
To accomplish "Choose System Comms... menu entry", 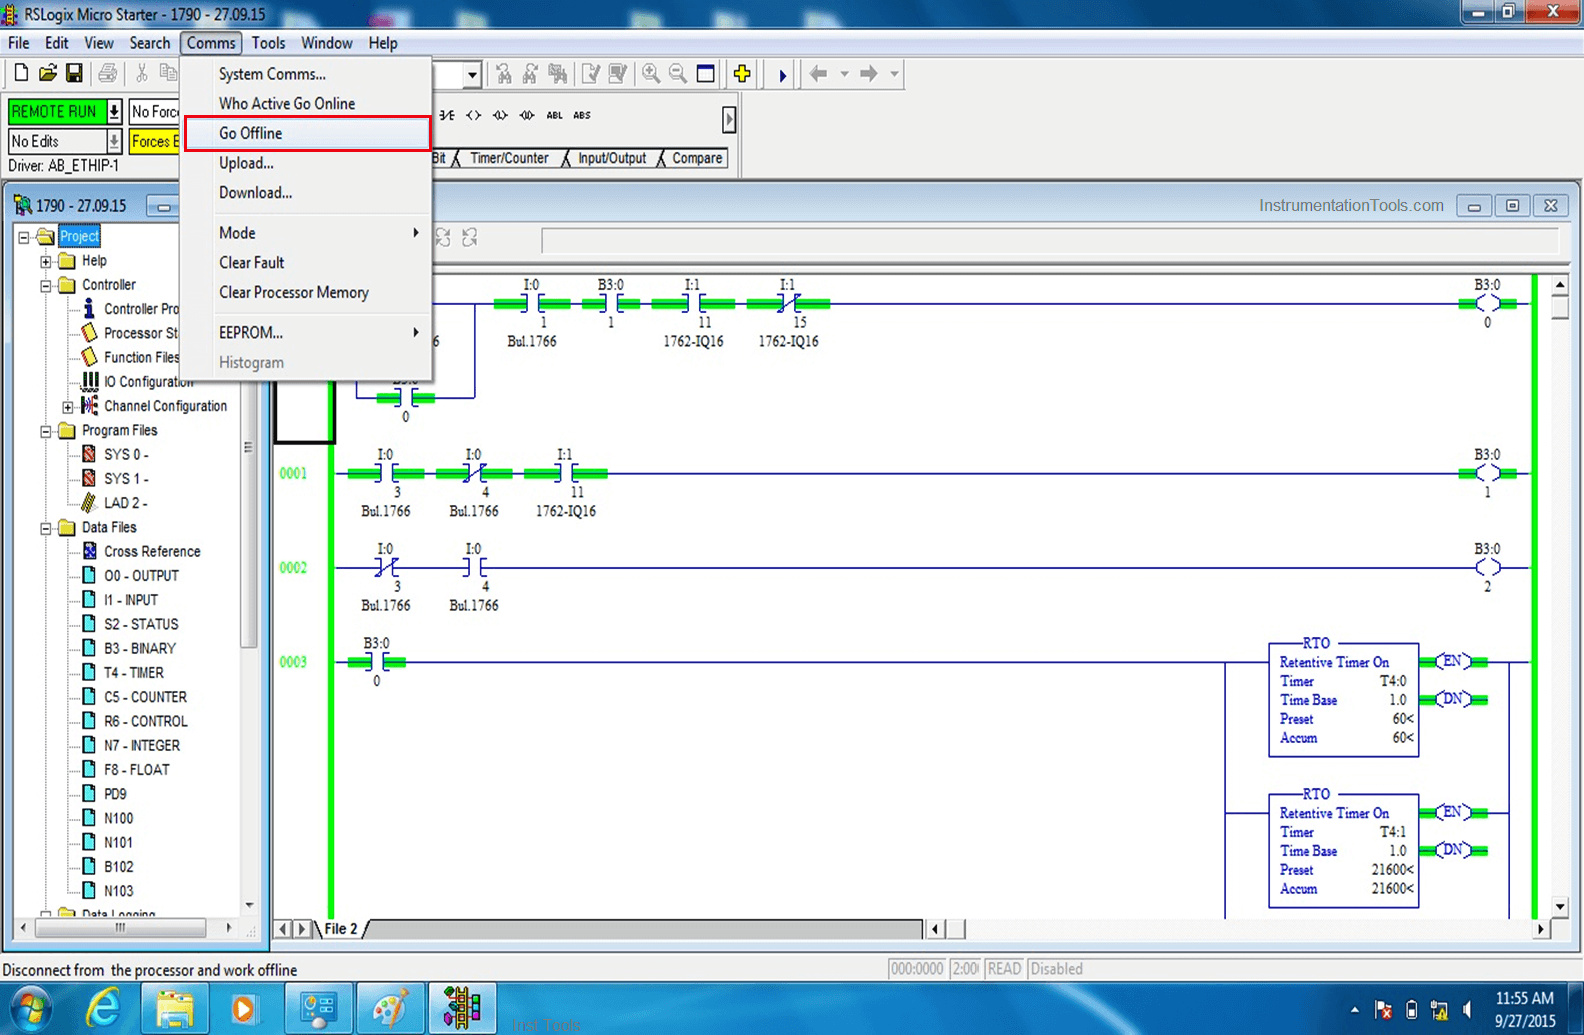I will coord(308,74).
